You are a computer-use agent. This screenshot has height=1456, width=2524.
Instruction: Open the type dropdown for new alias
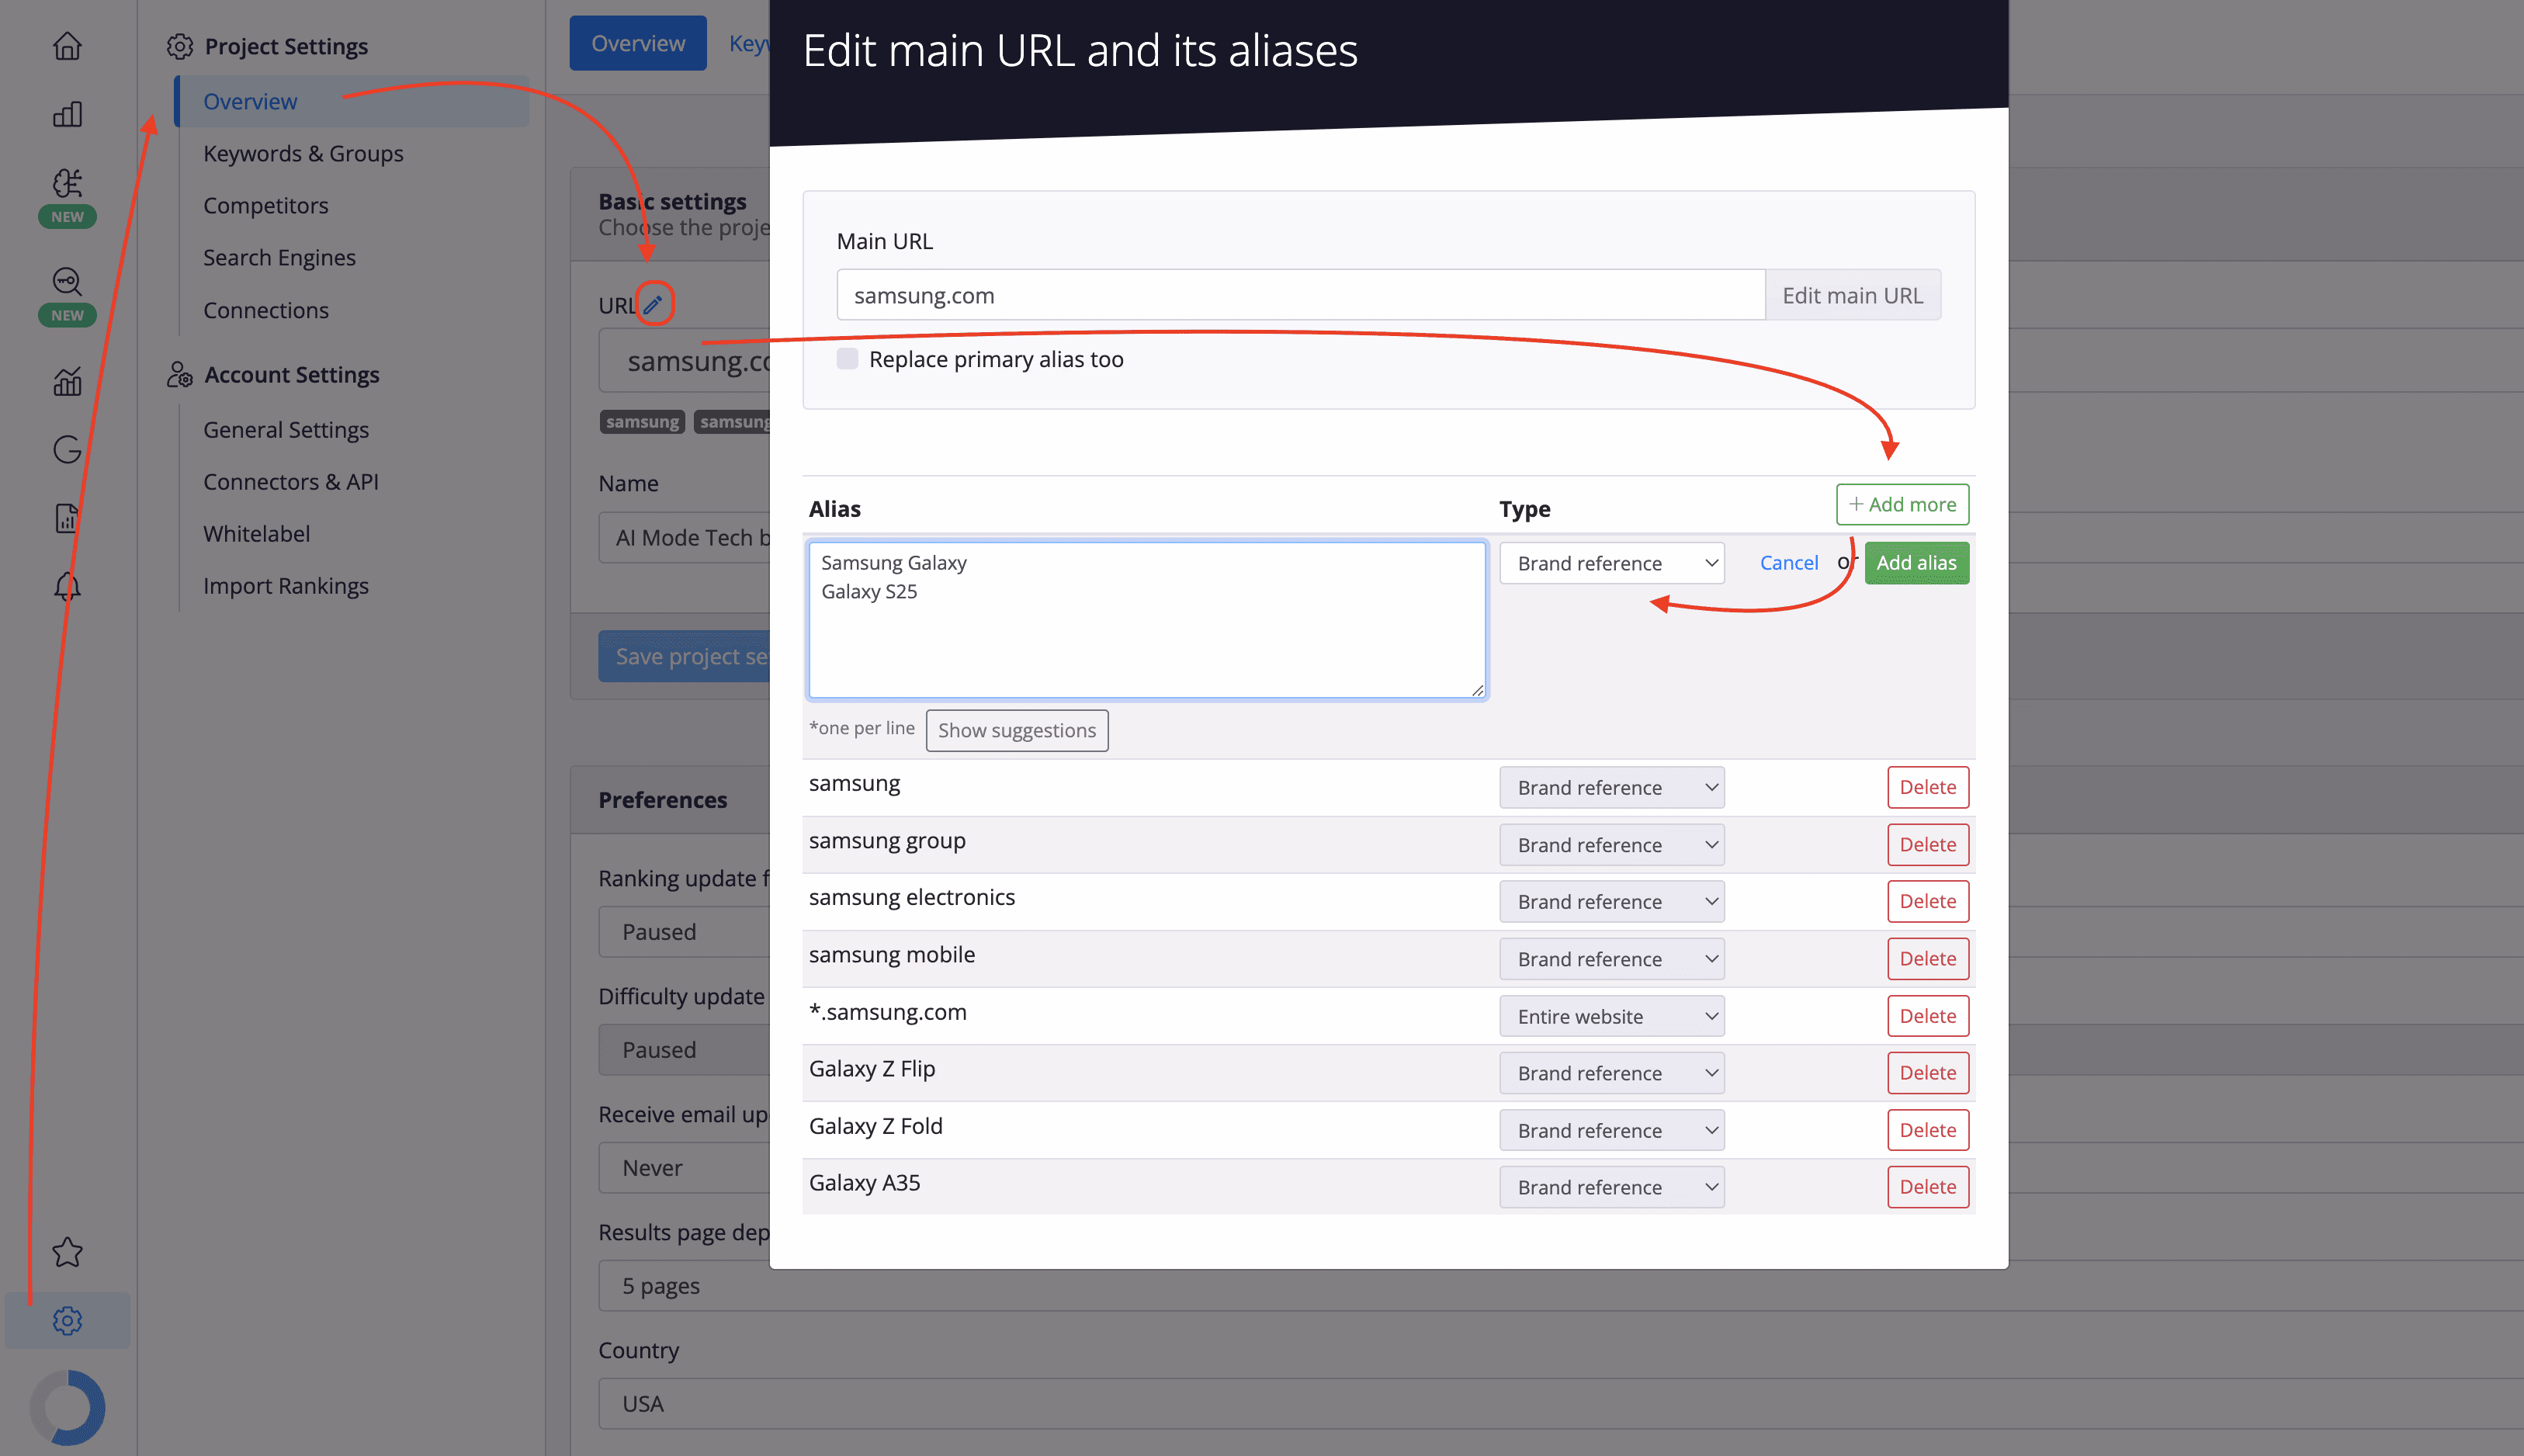click(1612, 563)
